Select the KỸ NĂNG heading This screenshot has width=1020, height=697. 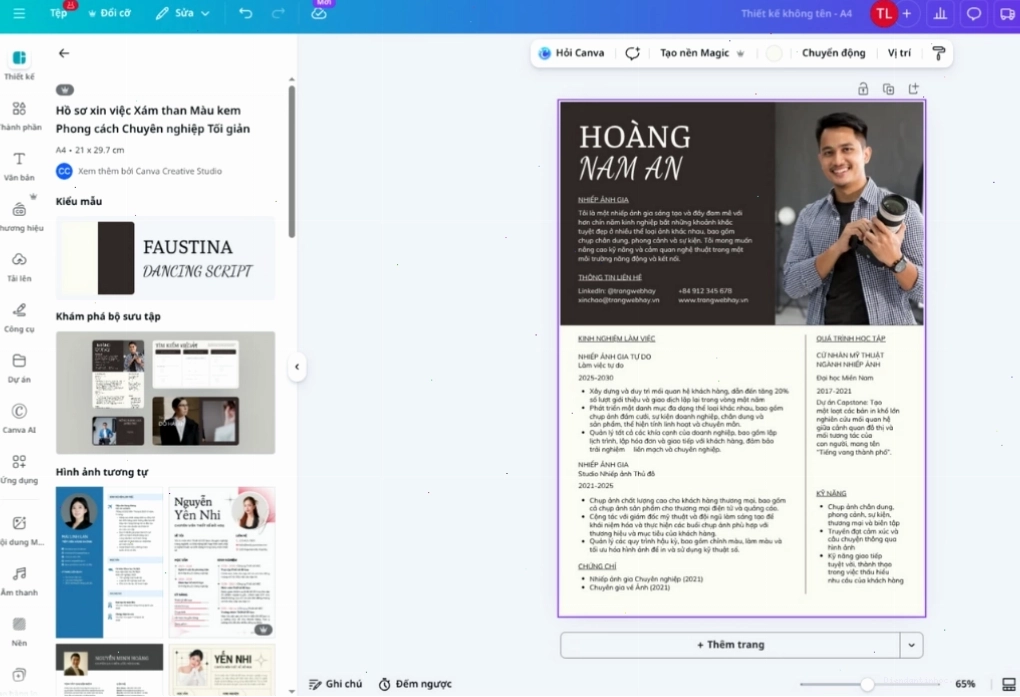tap(831, 493)
